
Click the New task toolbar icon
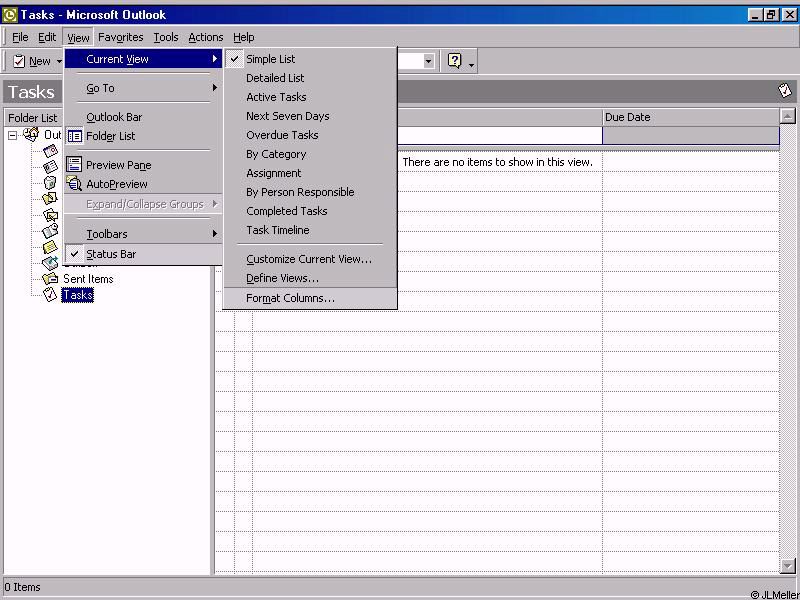[19, 61]
